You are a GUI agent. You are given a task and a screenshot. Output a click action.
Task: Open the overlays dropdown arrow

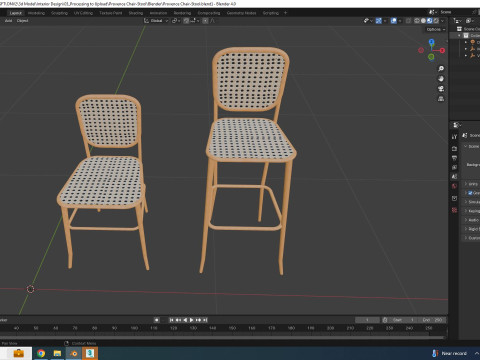pos(400,21)
